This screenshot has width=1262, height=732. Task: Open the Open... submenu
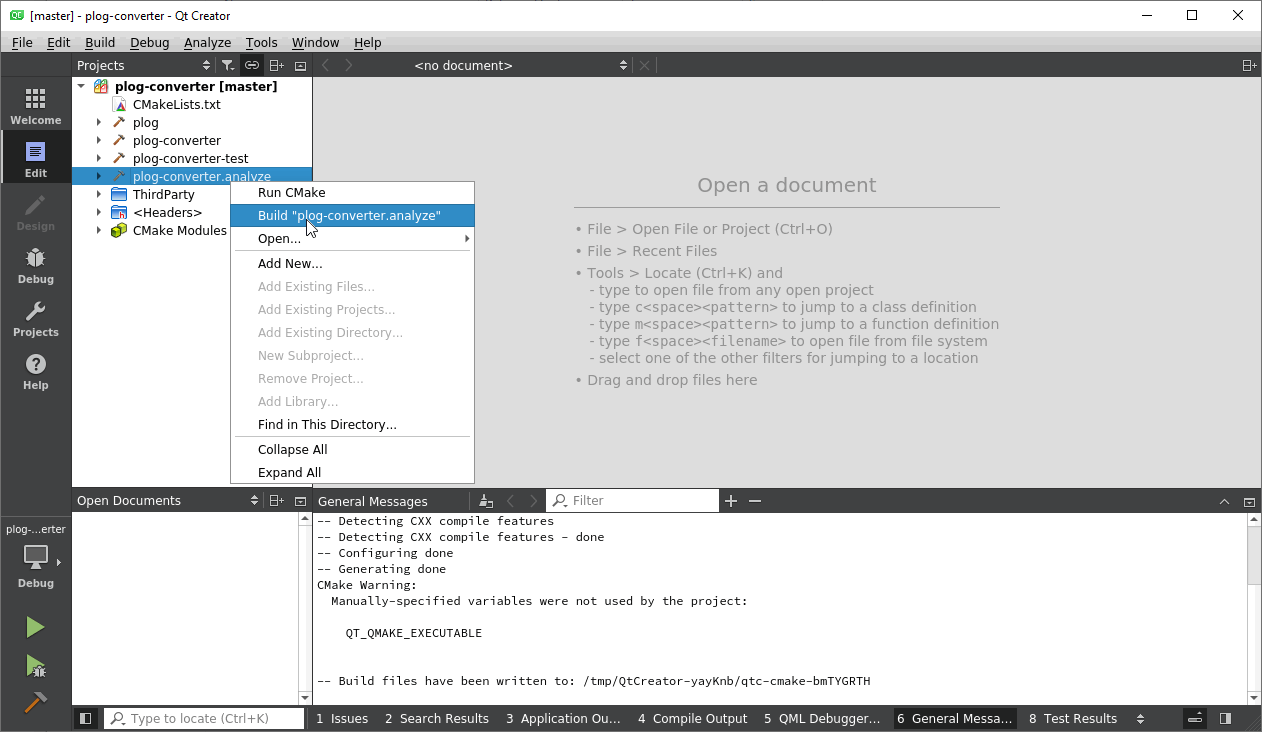coord(352,238)
